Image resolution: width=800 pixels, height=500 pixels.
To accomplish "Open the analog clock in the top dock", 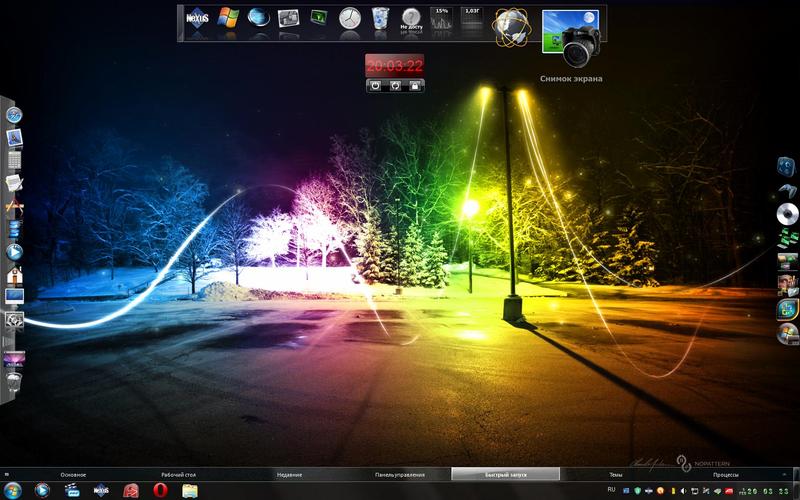I will tap(349, 18).
